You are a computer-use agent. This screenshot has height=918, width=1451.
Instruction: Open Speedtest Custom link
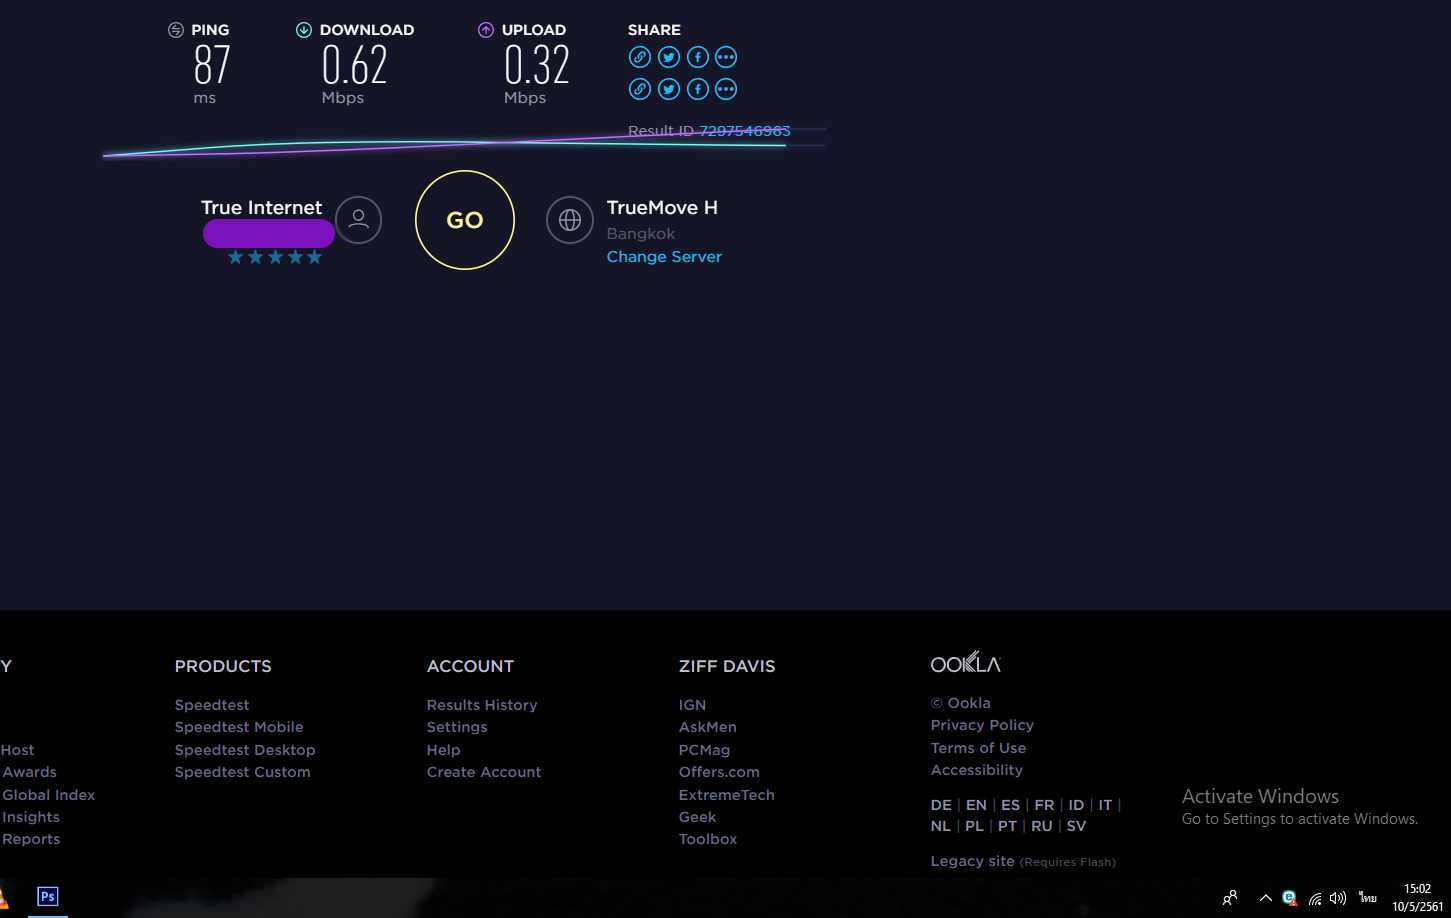243,772
